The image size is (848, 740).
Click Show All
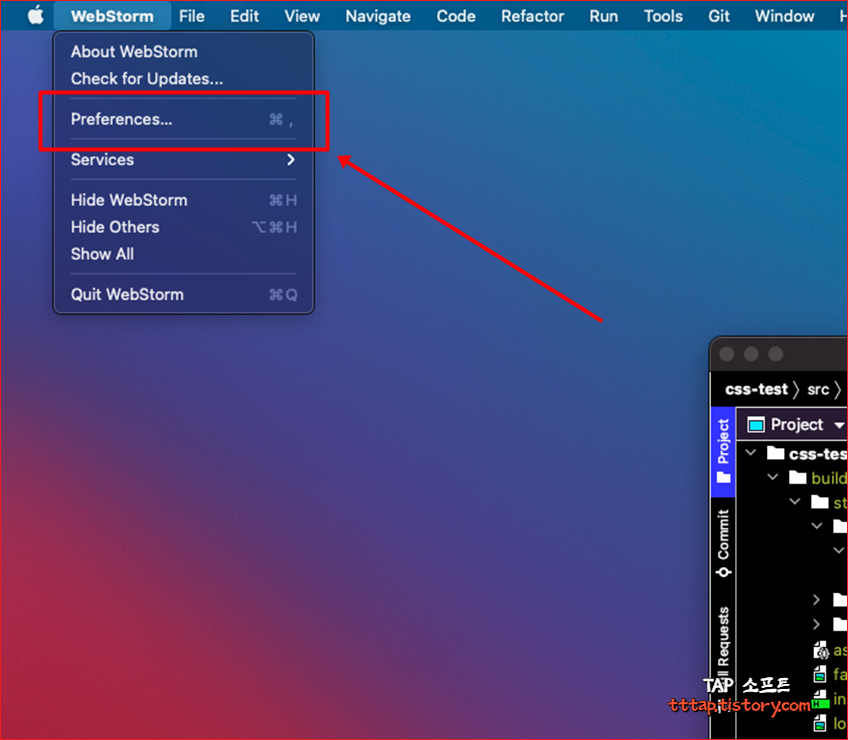click(183, 254)
